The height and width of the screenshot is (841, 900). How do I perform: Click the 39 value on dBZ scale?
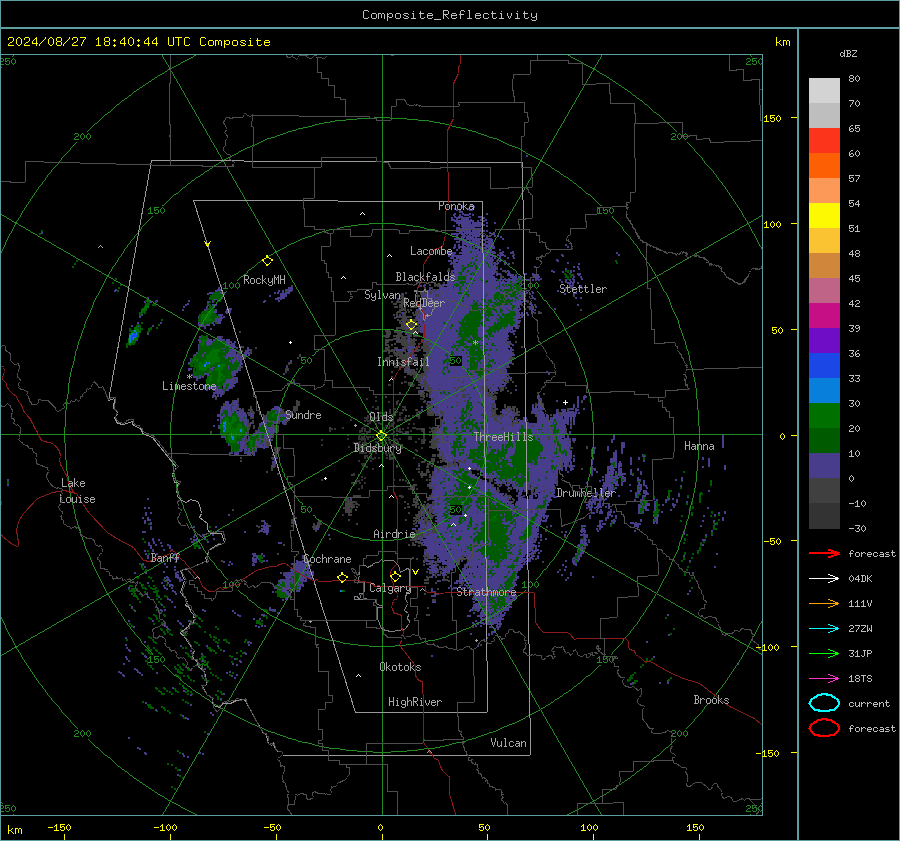tap(854, 328)
